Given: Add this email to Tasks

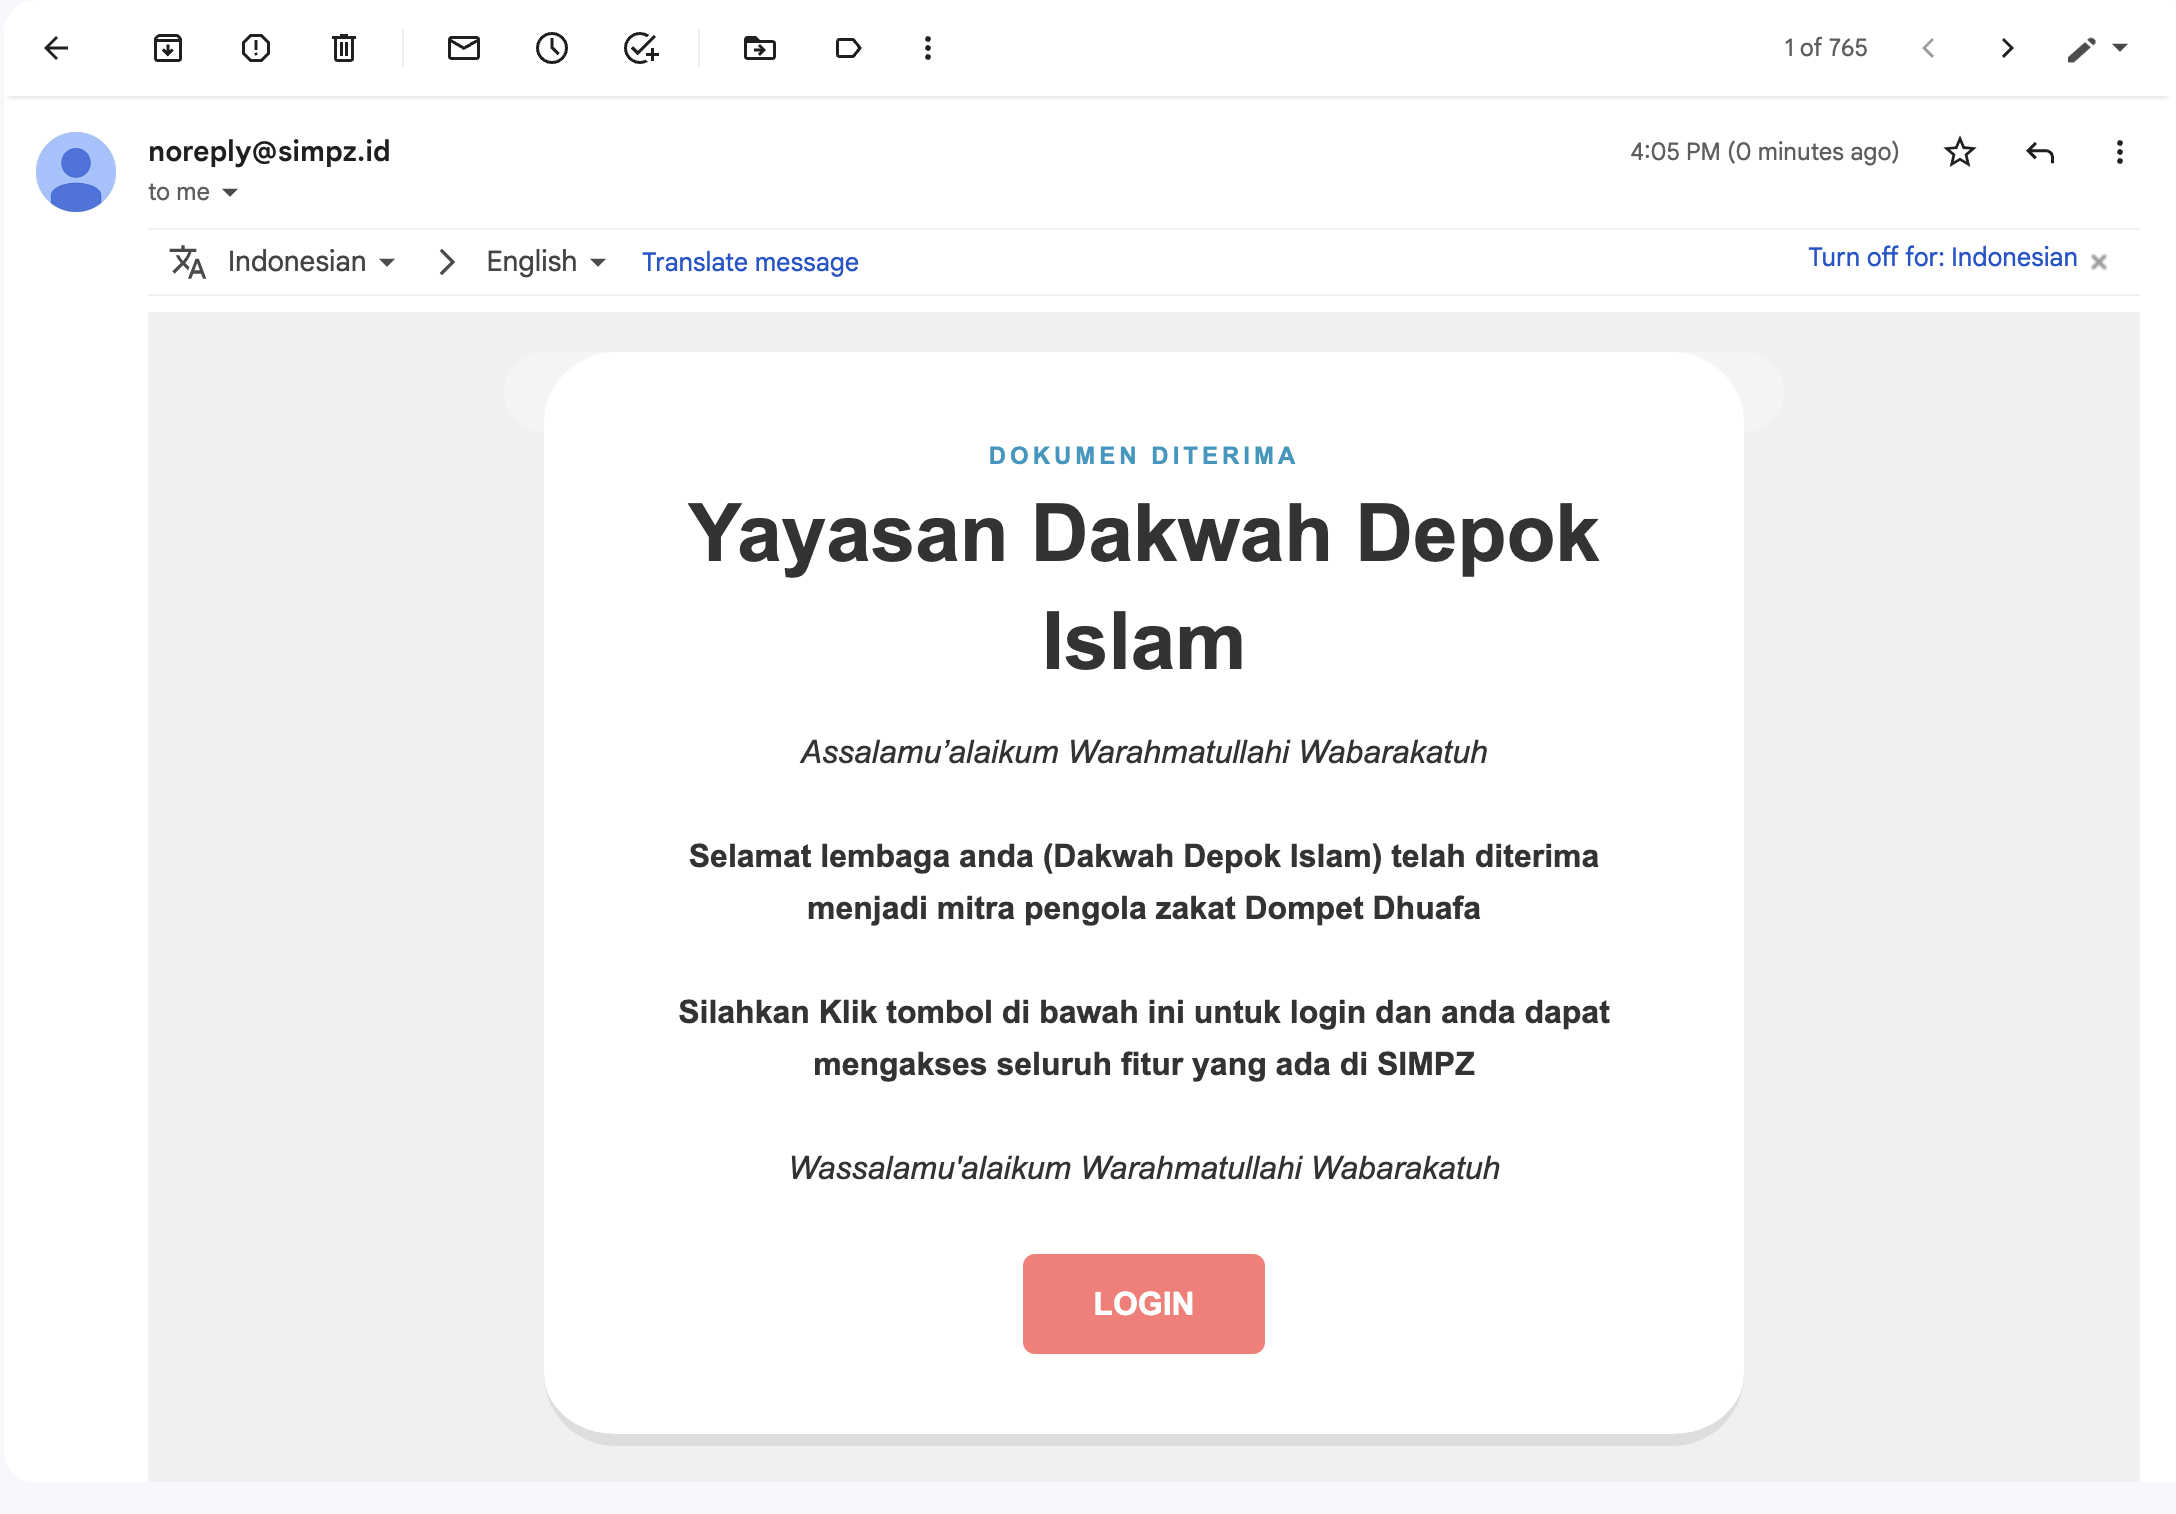Looking at the screenshot, I should 640,48.
